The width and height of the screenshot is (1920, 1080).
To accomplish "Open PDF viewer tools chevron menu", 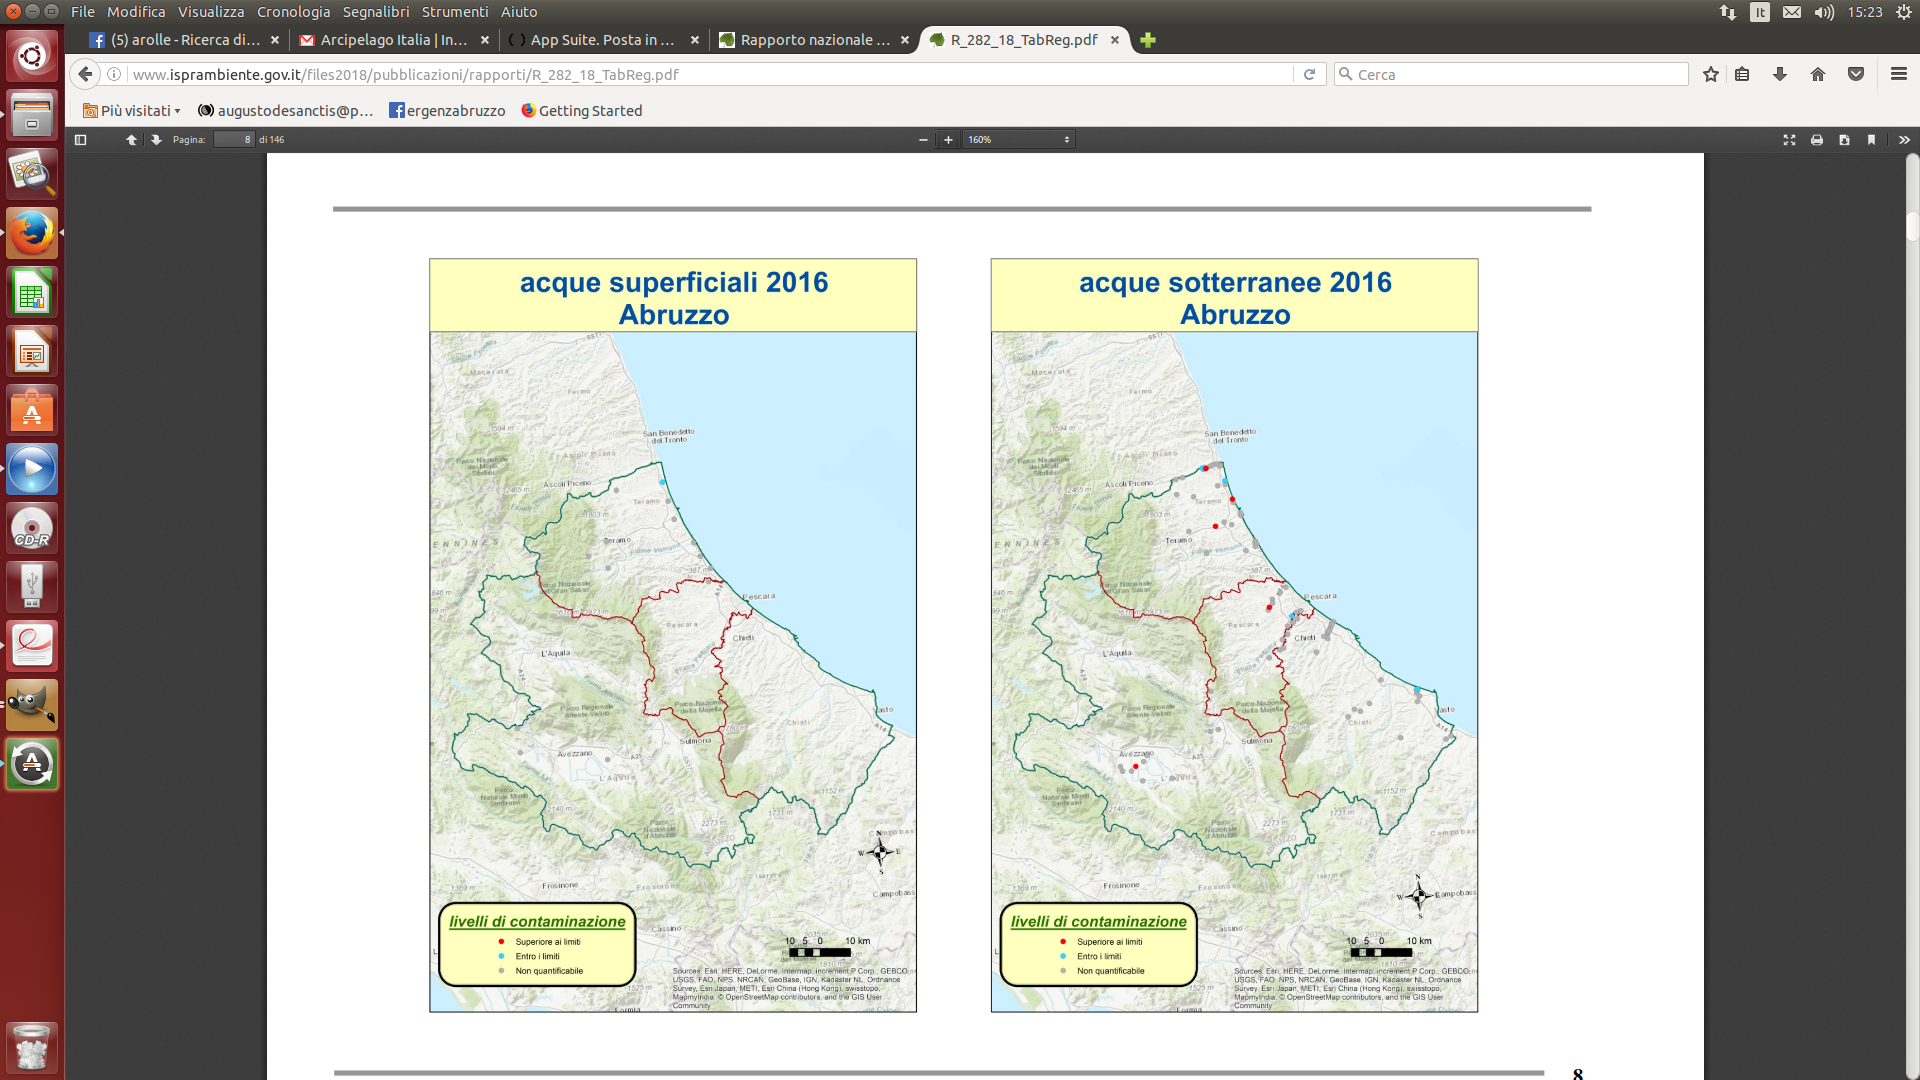I will [1904, 140].
